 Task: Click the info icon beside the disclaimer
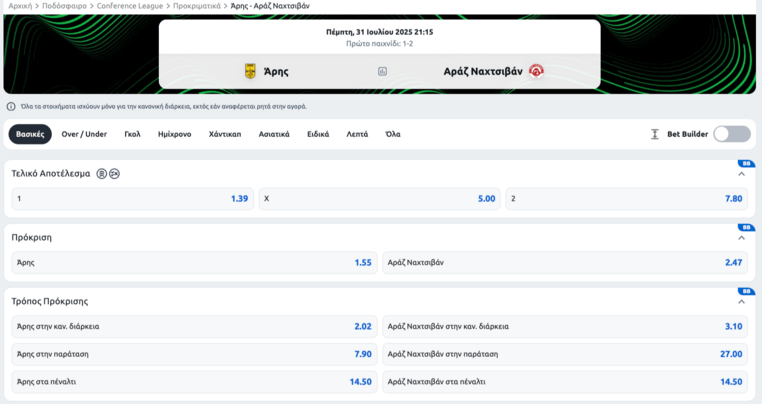11,106
